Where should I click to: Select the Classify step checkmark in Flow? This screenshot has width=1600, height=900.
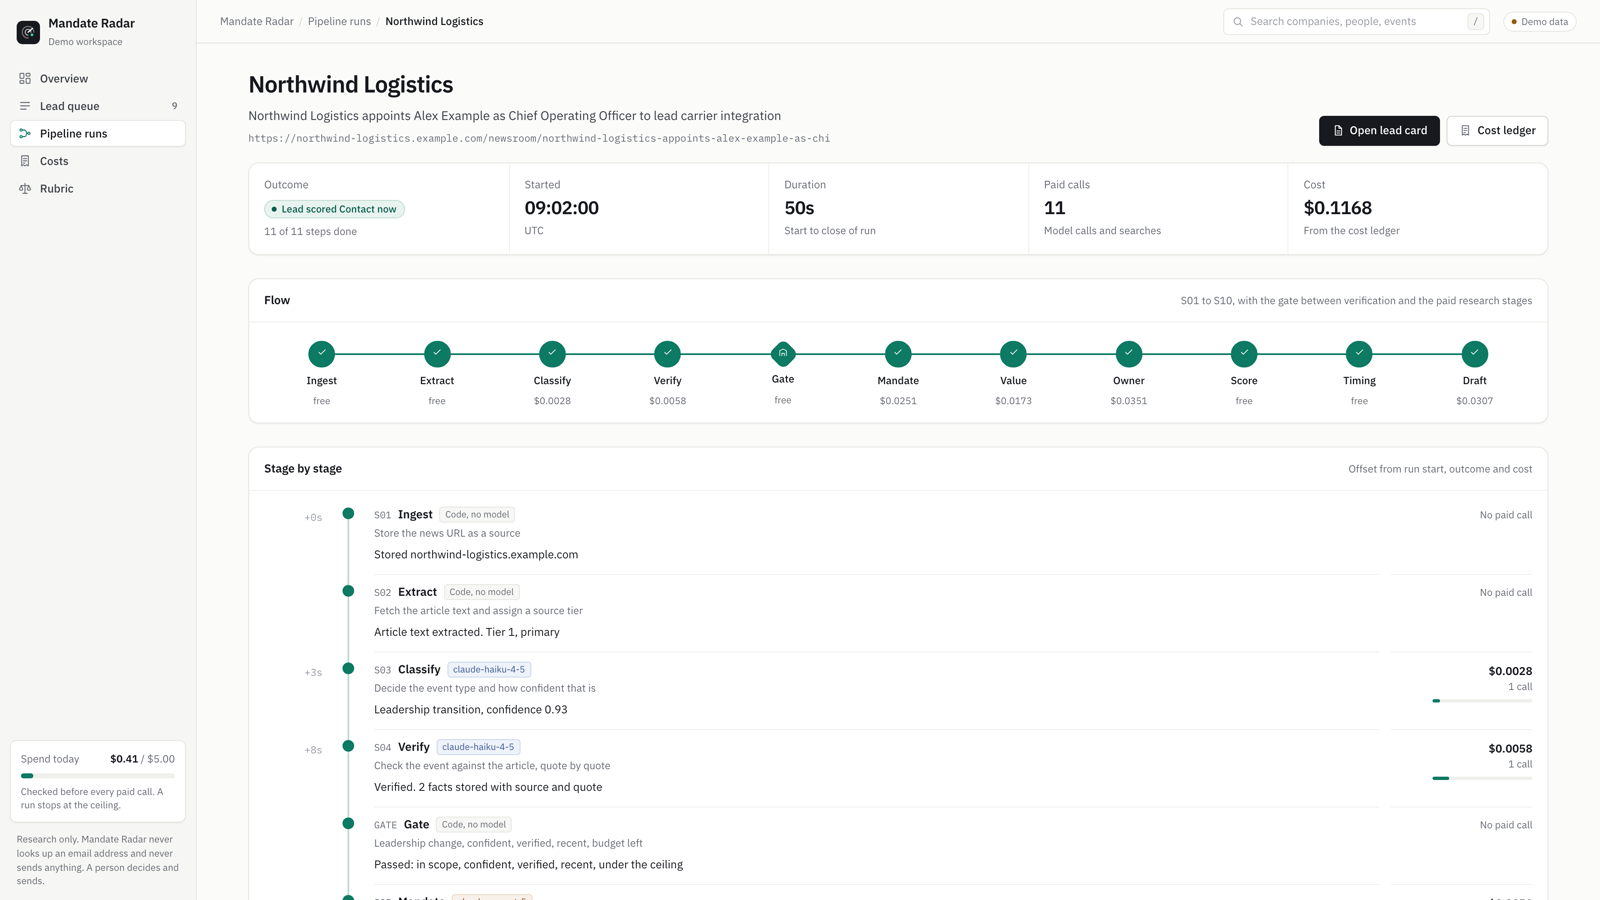[x=552, y=353]
